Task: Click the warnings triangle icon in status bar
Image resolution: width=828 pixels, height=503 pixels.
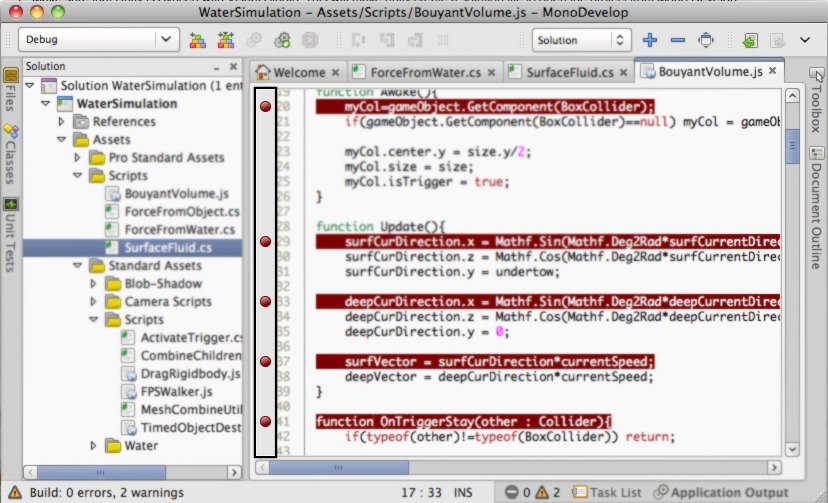Action: (x=543, y=492)
